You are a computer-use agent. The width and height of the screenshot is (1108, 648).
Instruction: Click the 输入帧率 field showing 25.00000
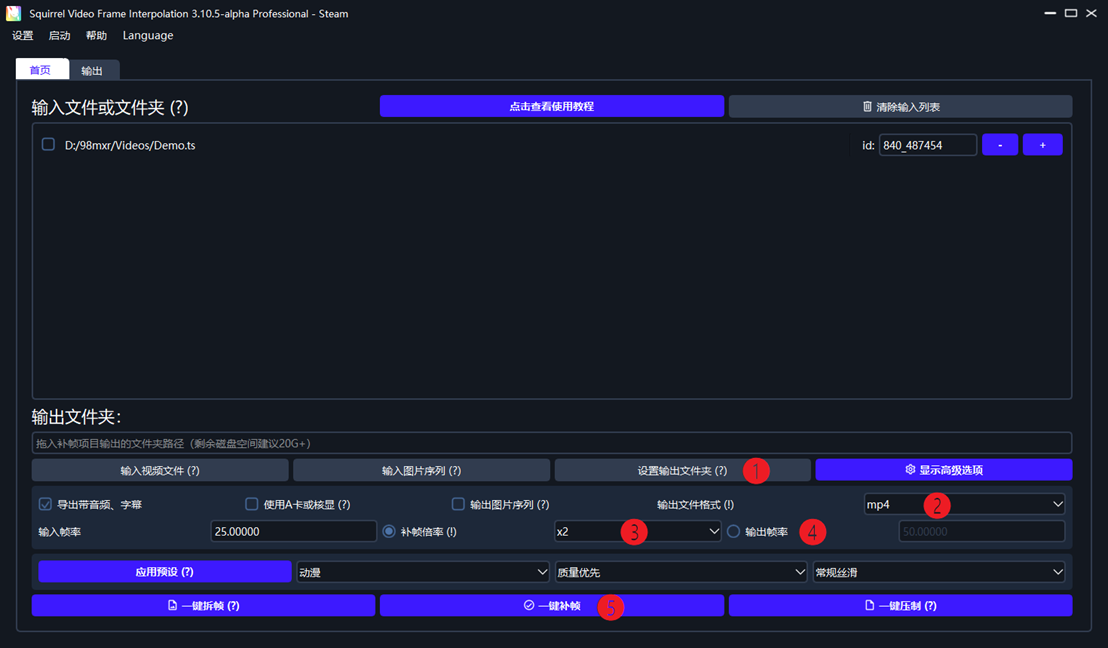[293, 531]
